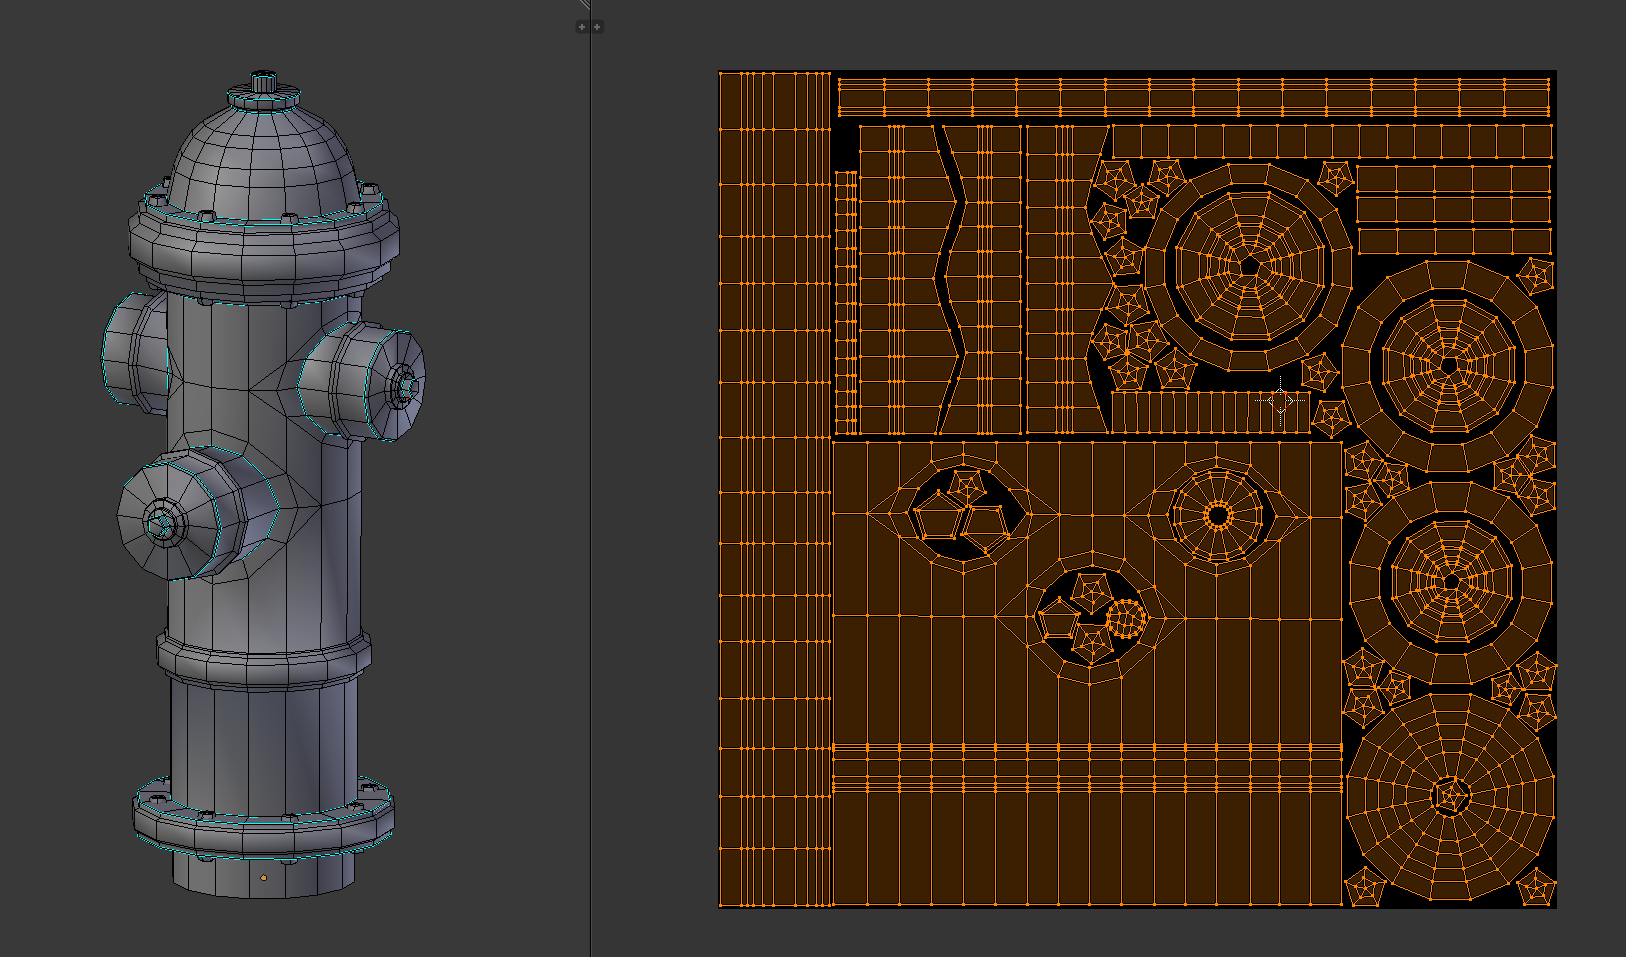
Task: Select the front-facing nozzle cap on the hydrant
Action: [x=160, y=522]
